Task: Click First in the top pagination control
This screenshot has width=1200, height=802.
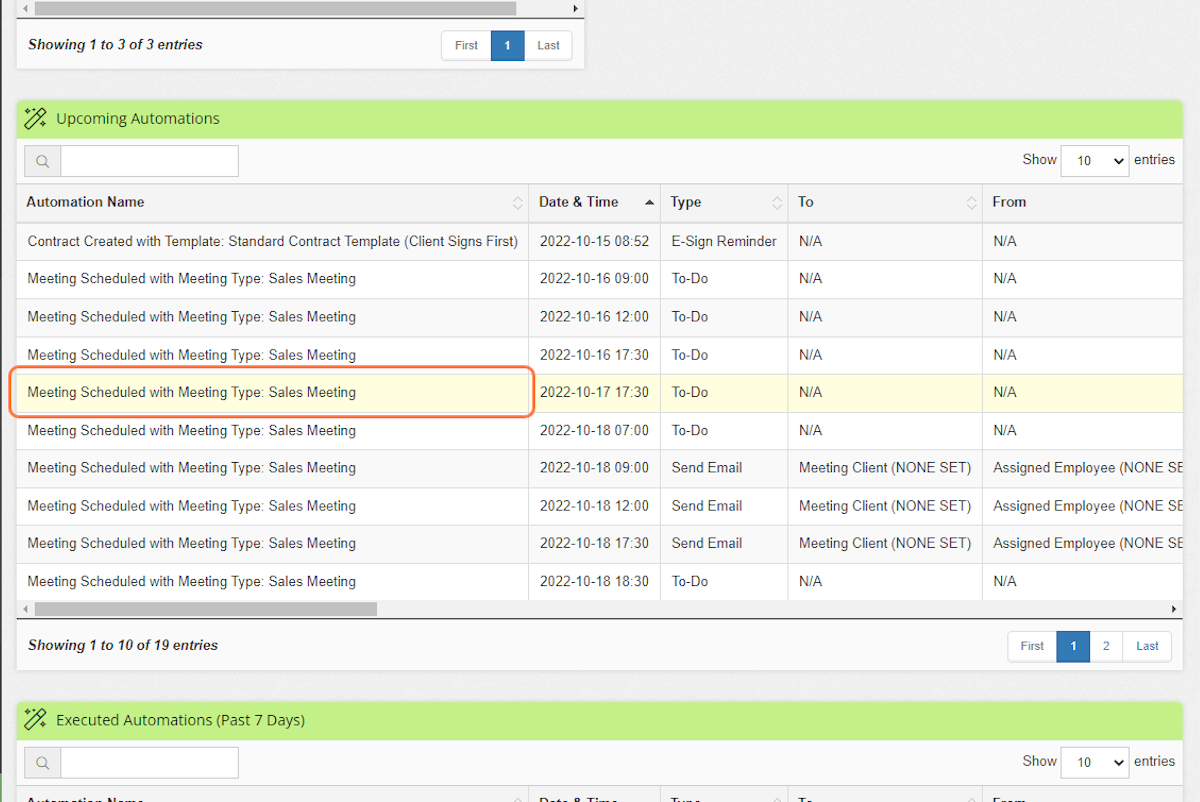Action: coord(465,45)
